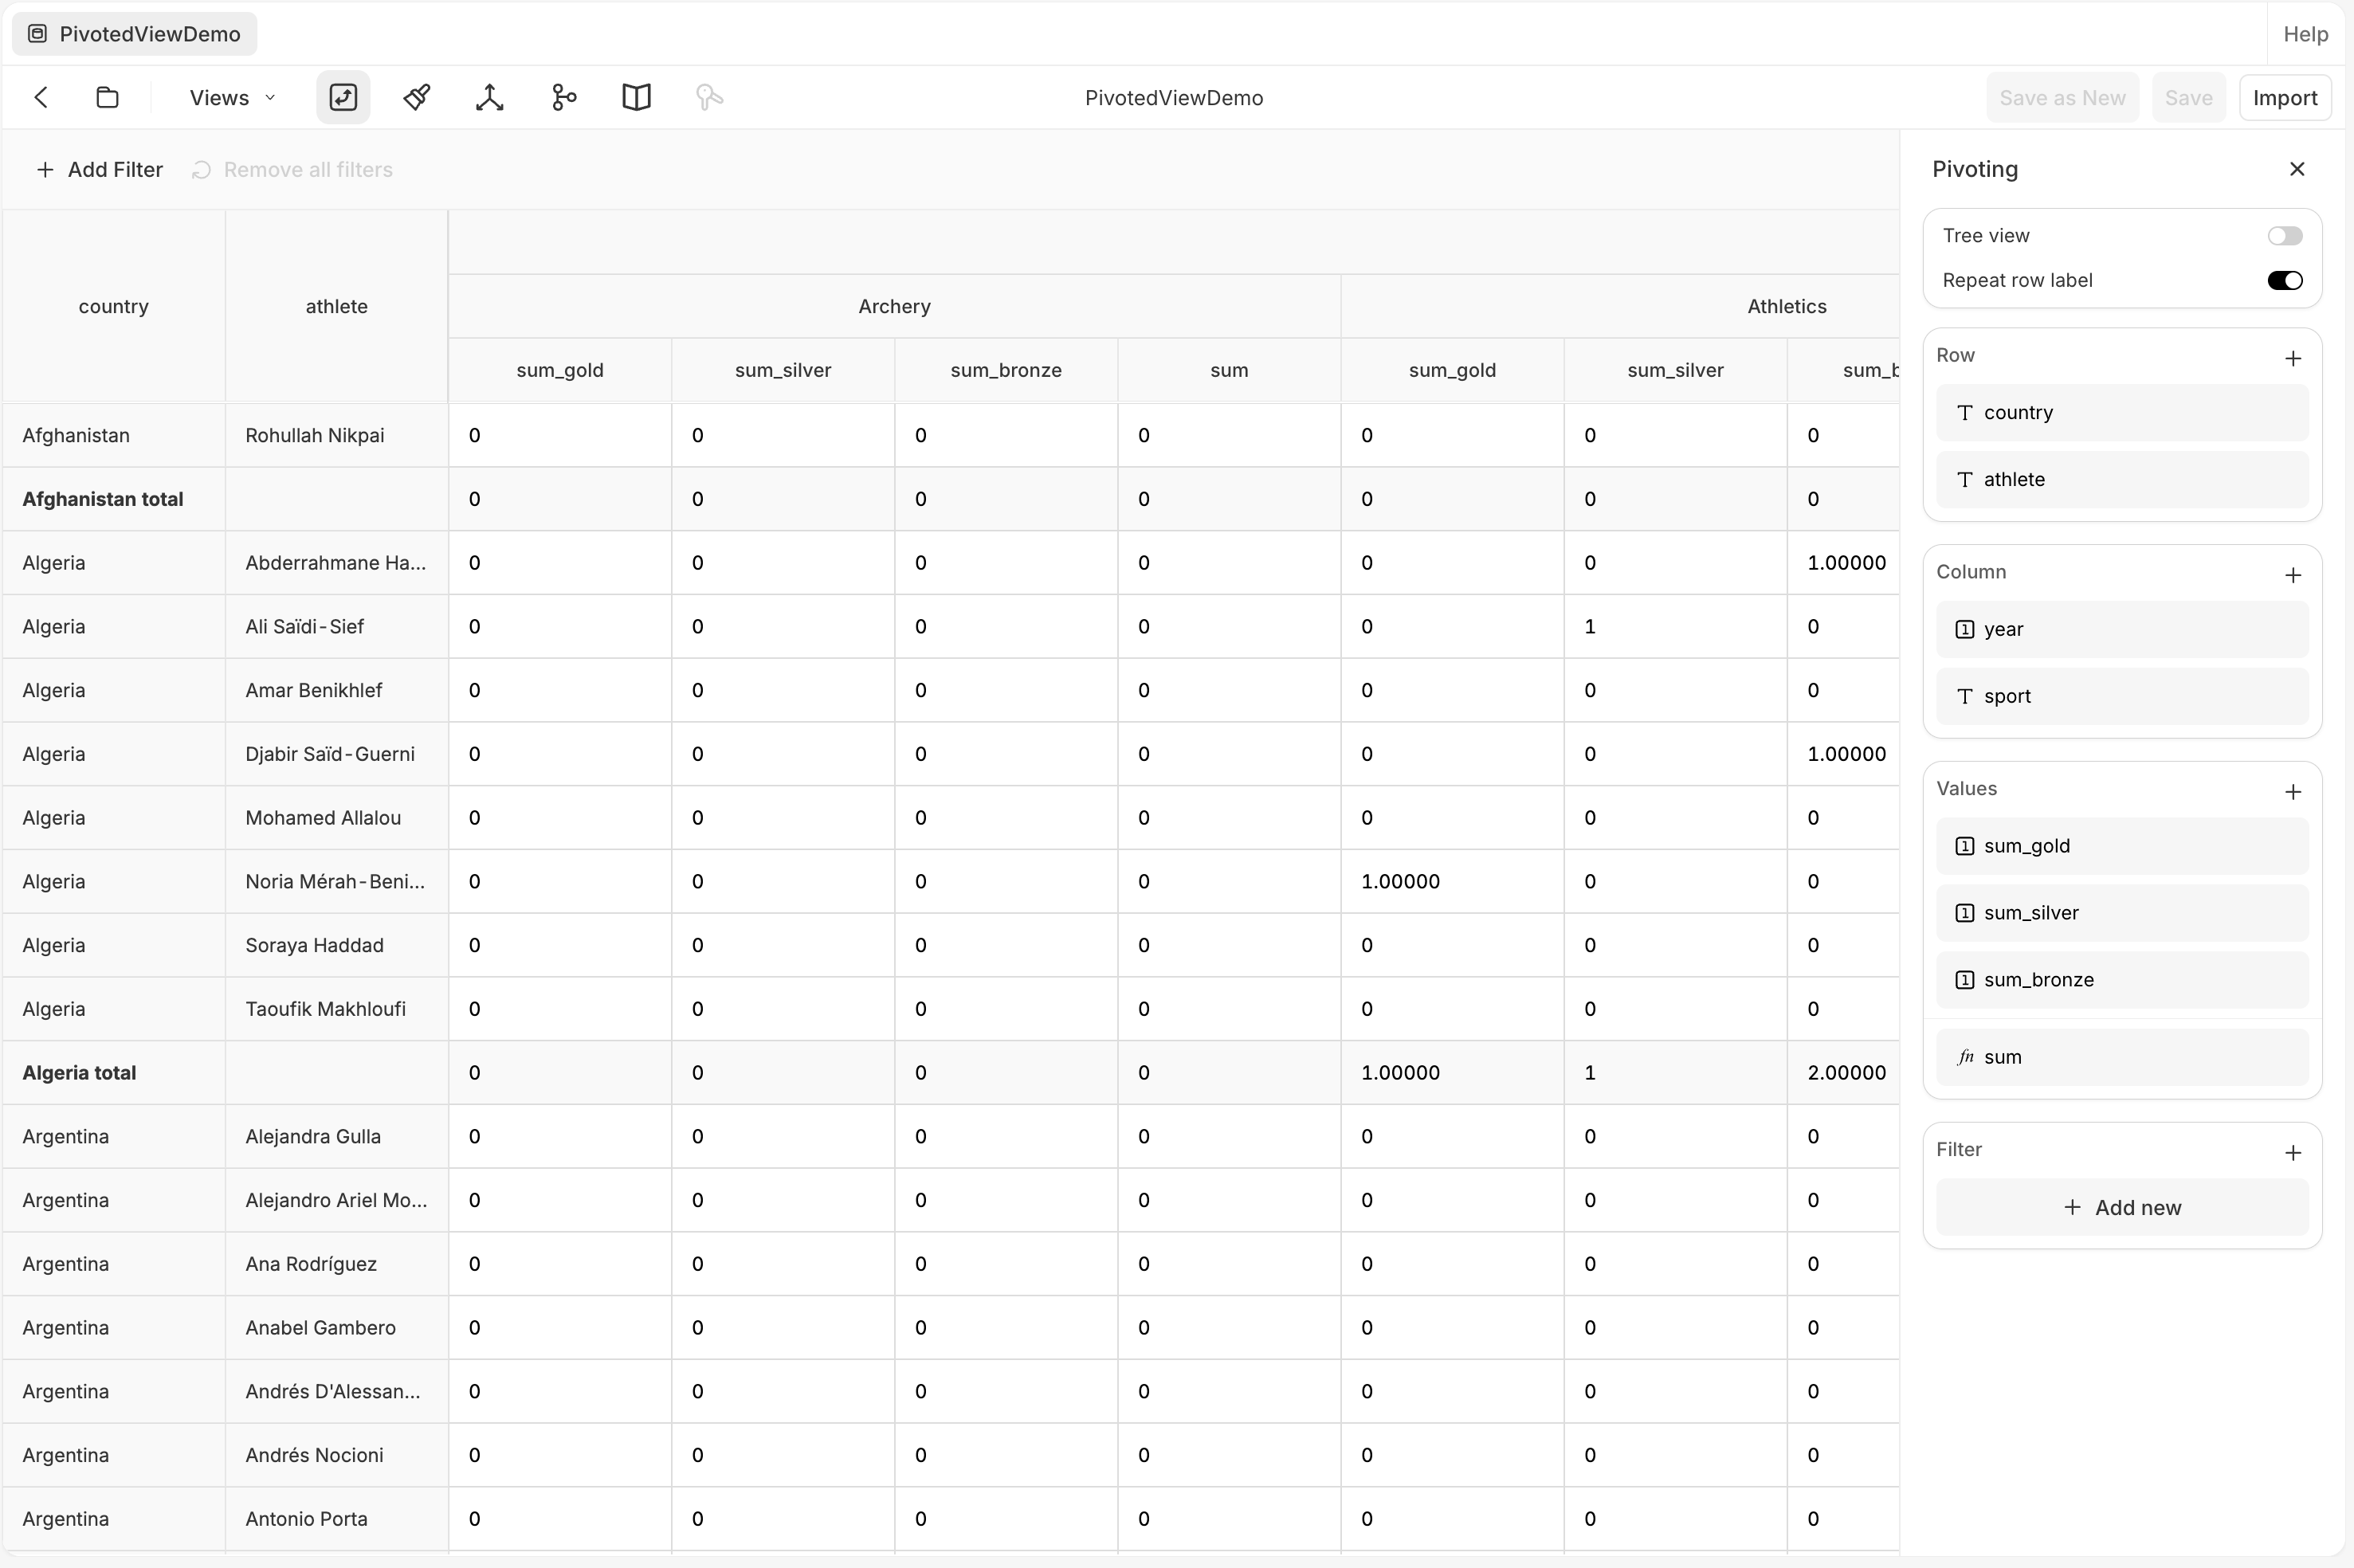Viewport: 2354px width, 1568px height.
Task: Enable the Tree view switch
Action: pyautogui.click(x=2285, y=236)
